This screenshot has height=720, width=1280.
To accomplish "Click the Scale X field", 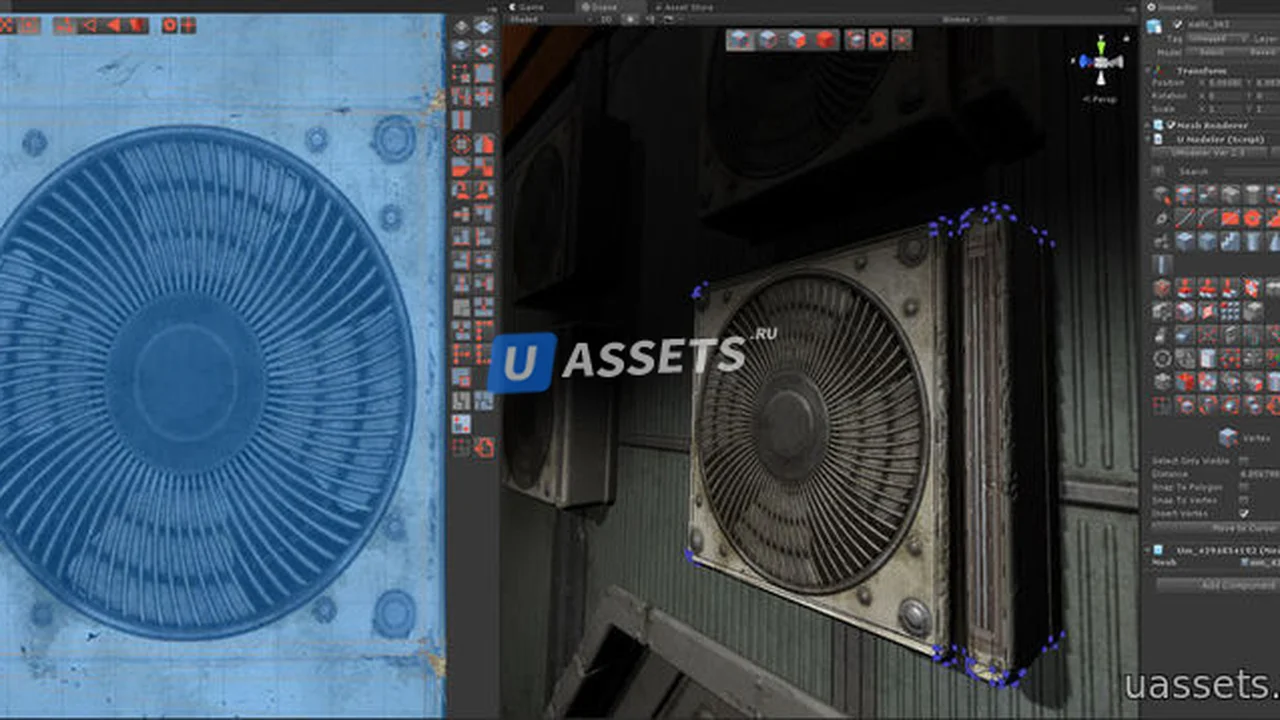I will click(1225, 109).
